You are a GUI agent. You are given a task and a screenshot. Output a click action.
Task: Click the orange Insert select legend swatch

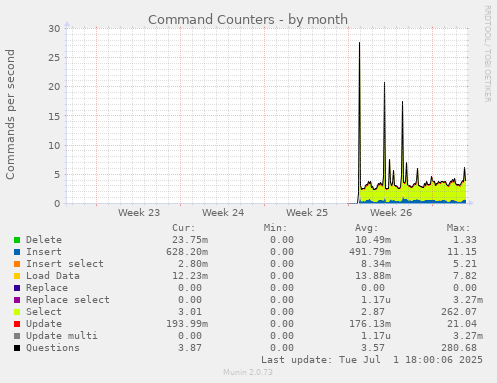tap(17, 264)
